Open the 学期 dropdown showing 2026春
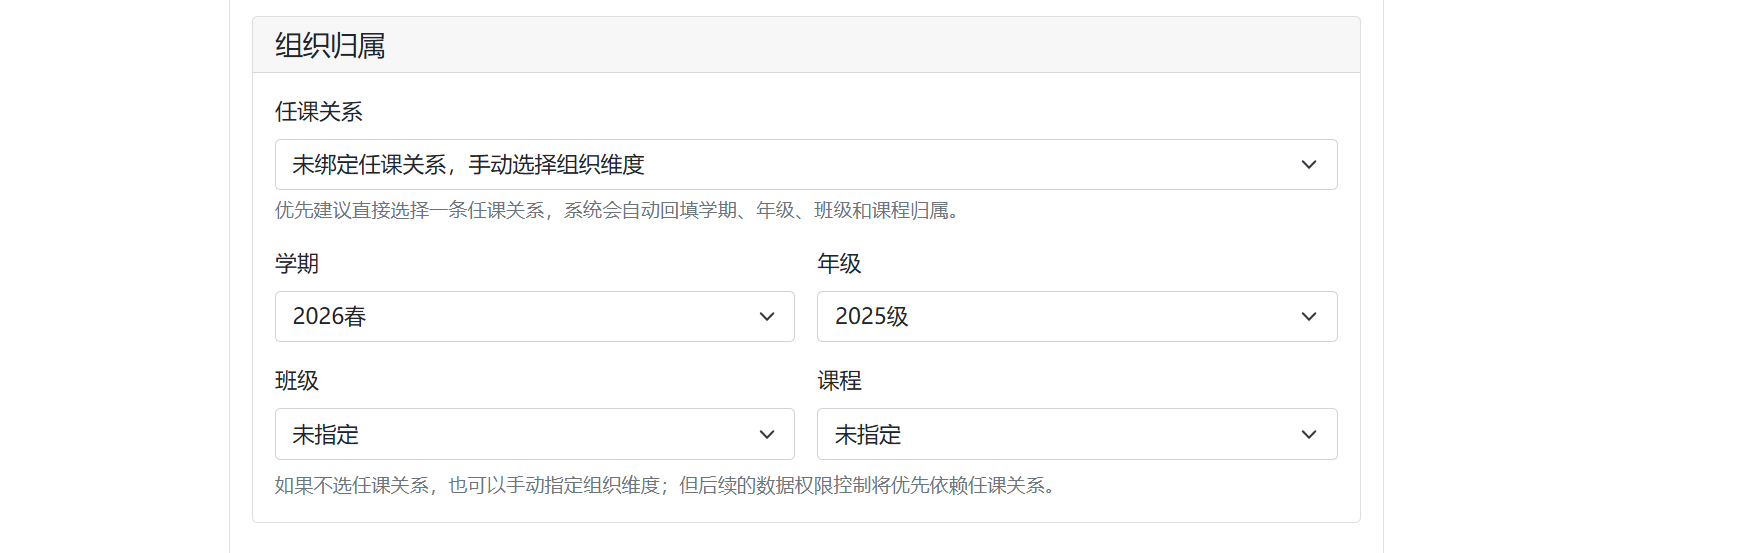Viewport: 1739px width, 553px height. [535, 316]
